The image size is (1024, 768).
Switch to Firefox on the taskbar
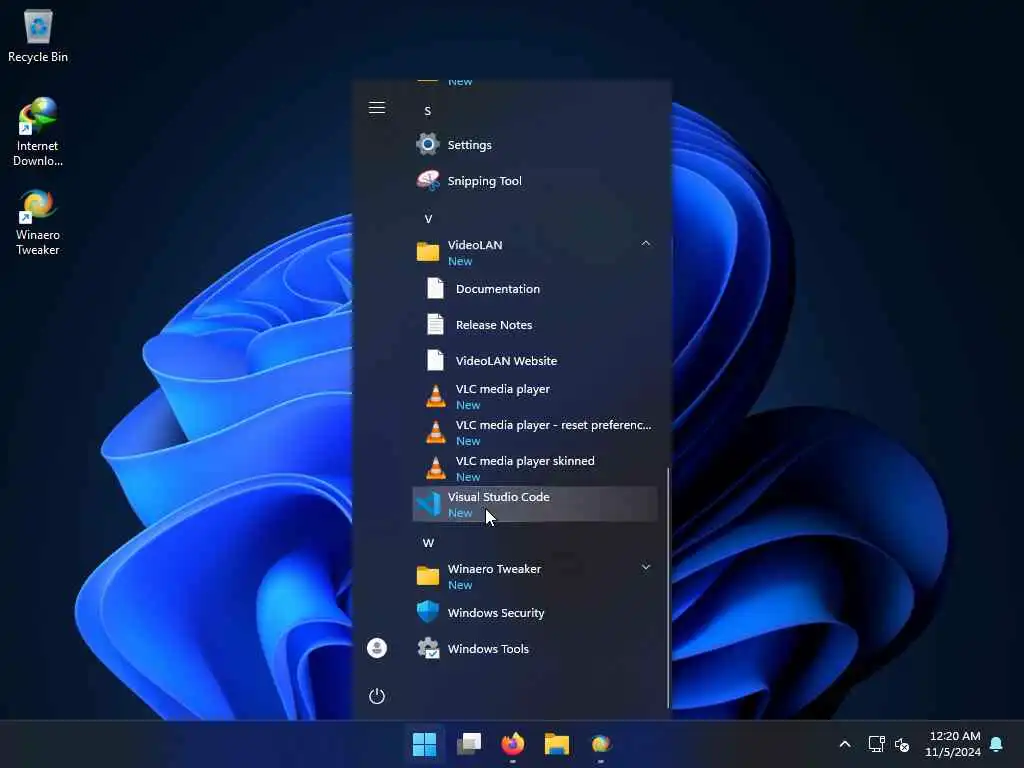pyautogui.click(x=513, y=744)
